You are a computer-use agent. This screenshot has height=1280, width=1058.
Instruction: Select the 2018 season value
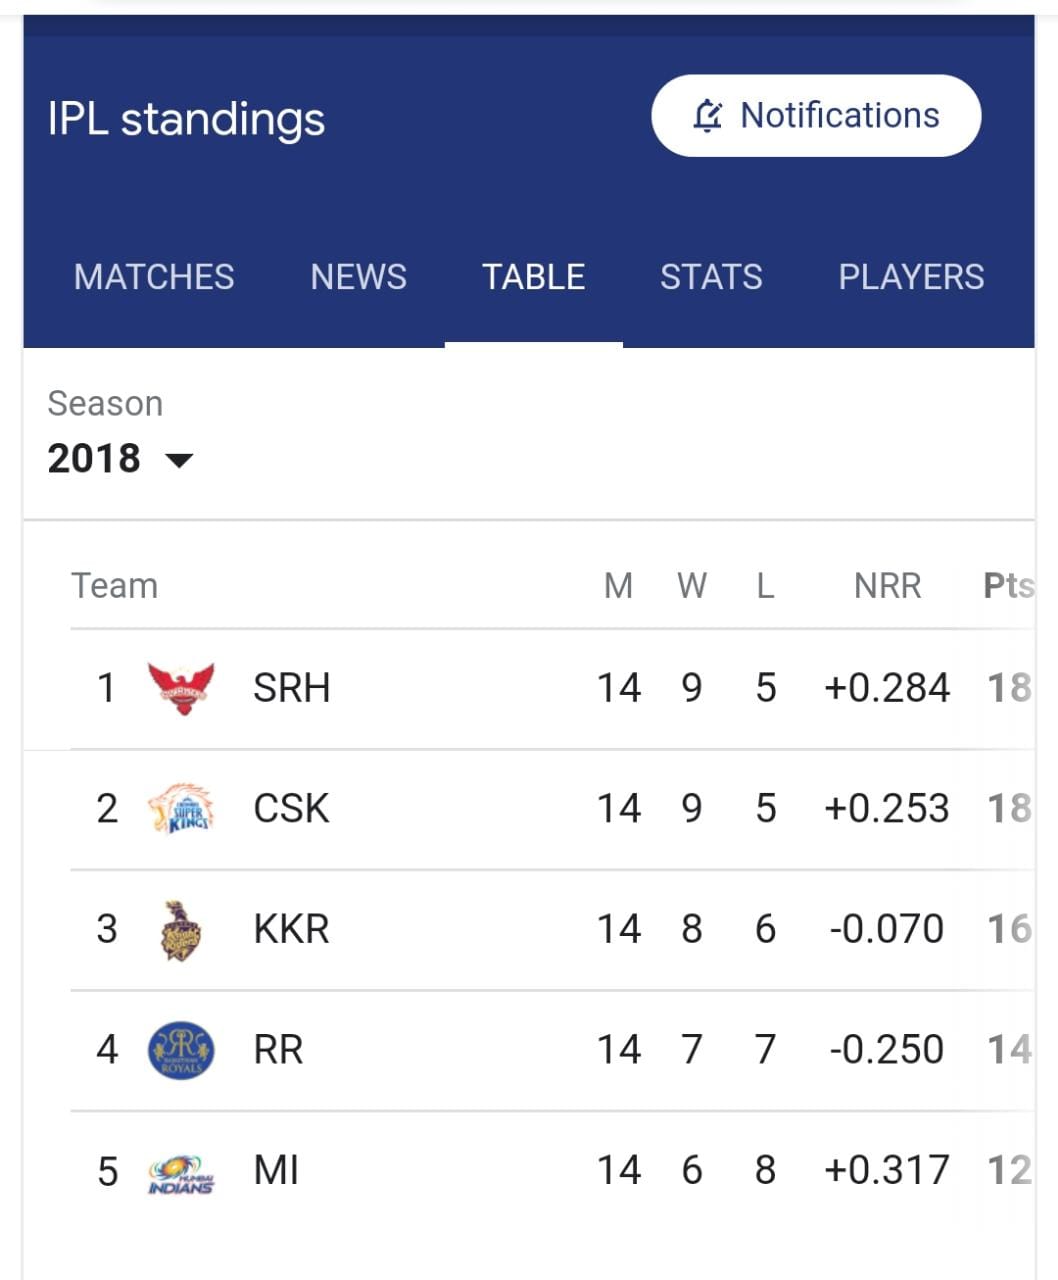pyautogui.click(x=94, y=459)
